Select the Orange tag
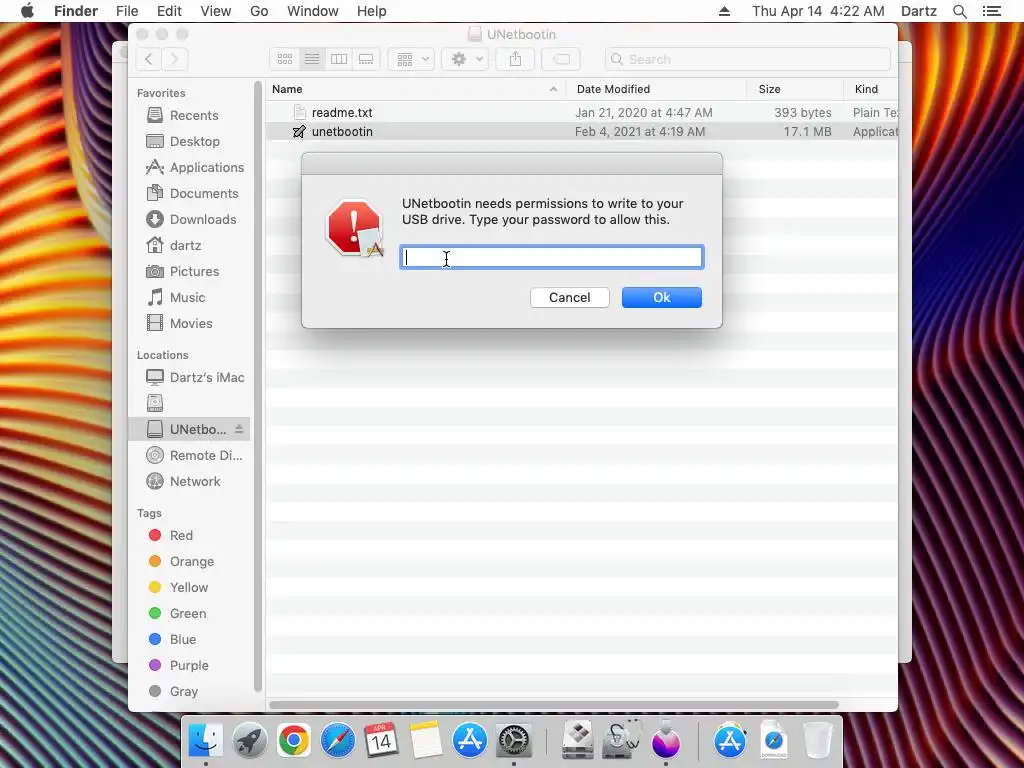Screen dimensions: 1024x768 point(181,562)
